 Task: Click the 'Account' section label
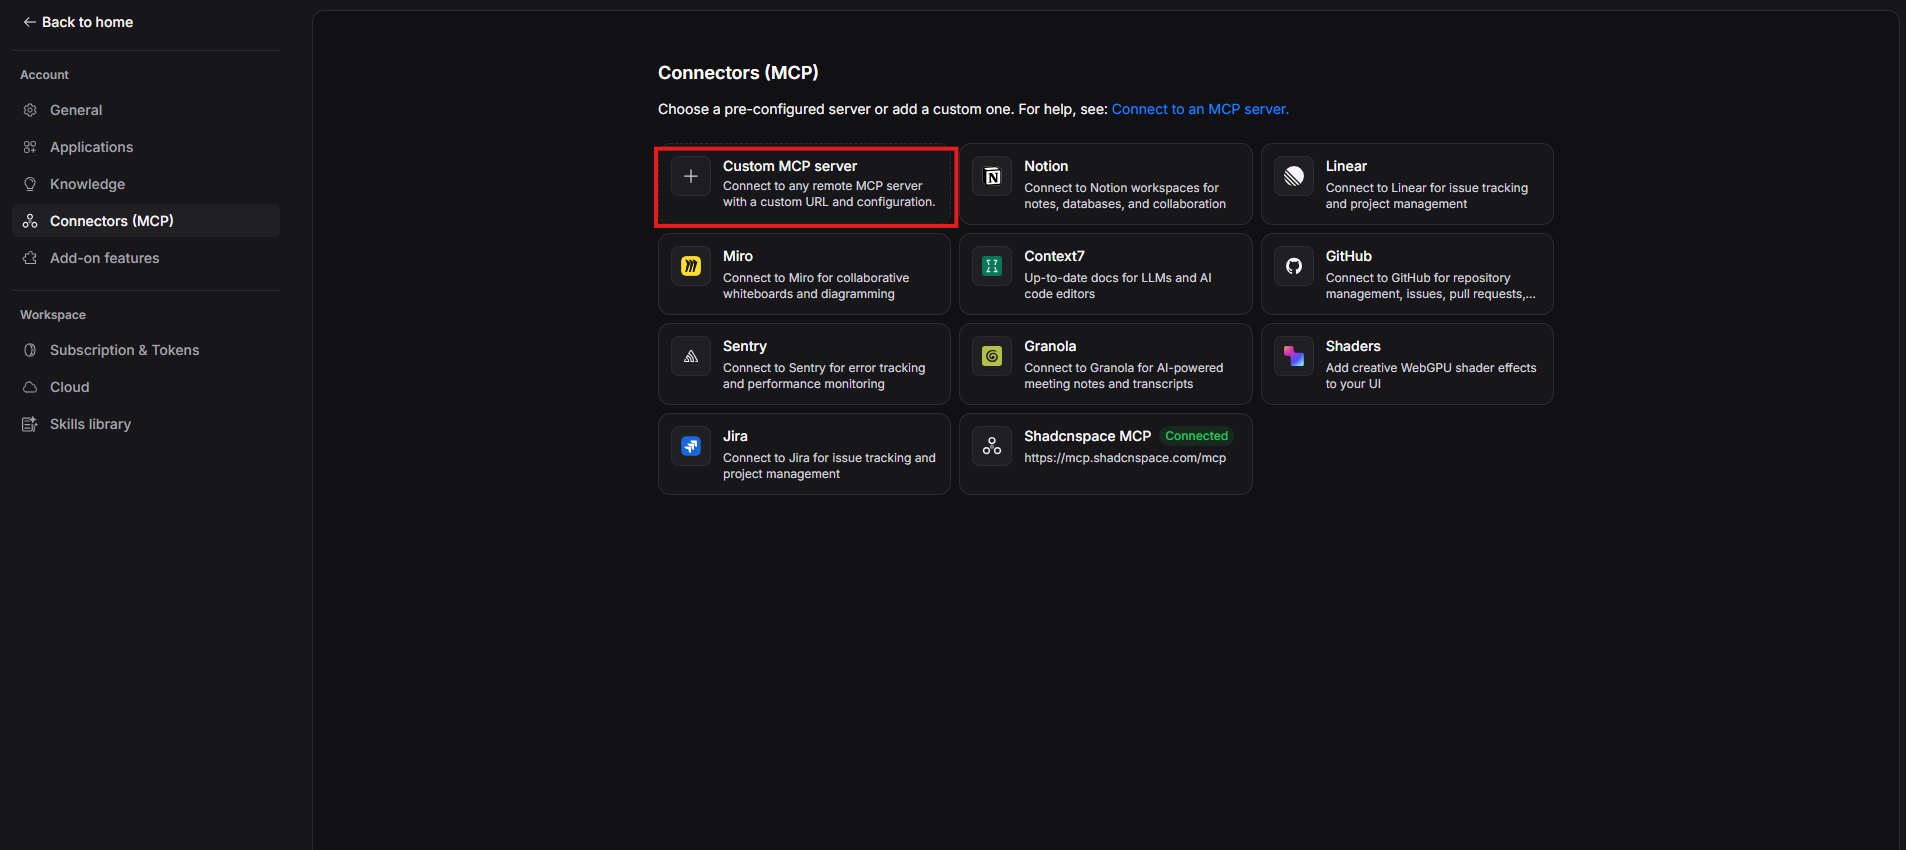[x=45, y=75]
